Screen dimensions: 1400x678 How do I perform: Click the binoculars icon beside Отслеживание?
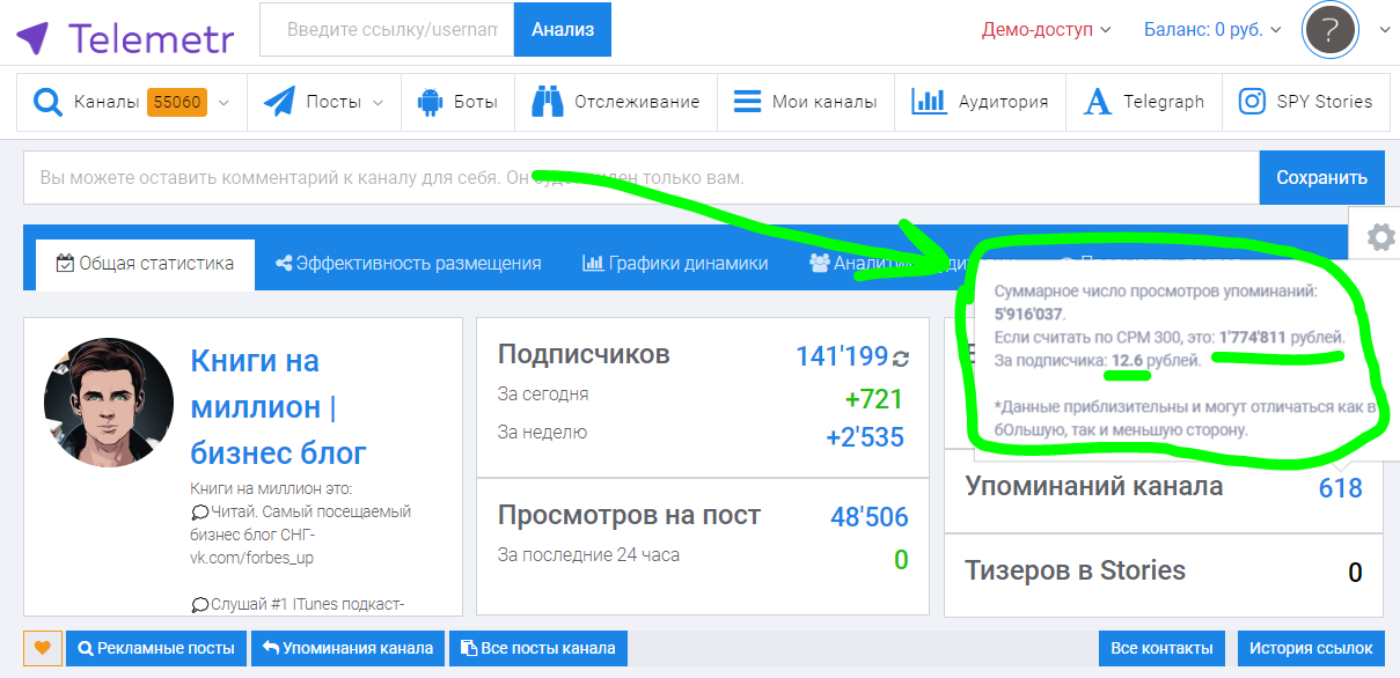pyautogui.click(x=547, y=101)
